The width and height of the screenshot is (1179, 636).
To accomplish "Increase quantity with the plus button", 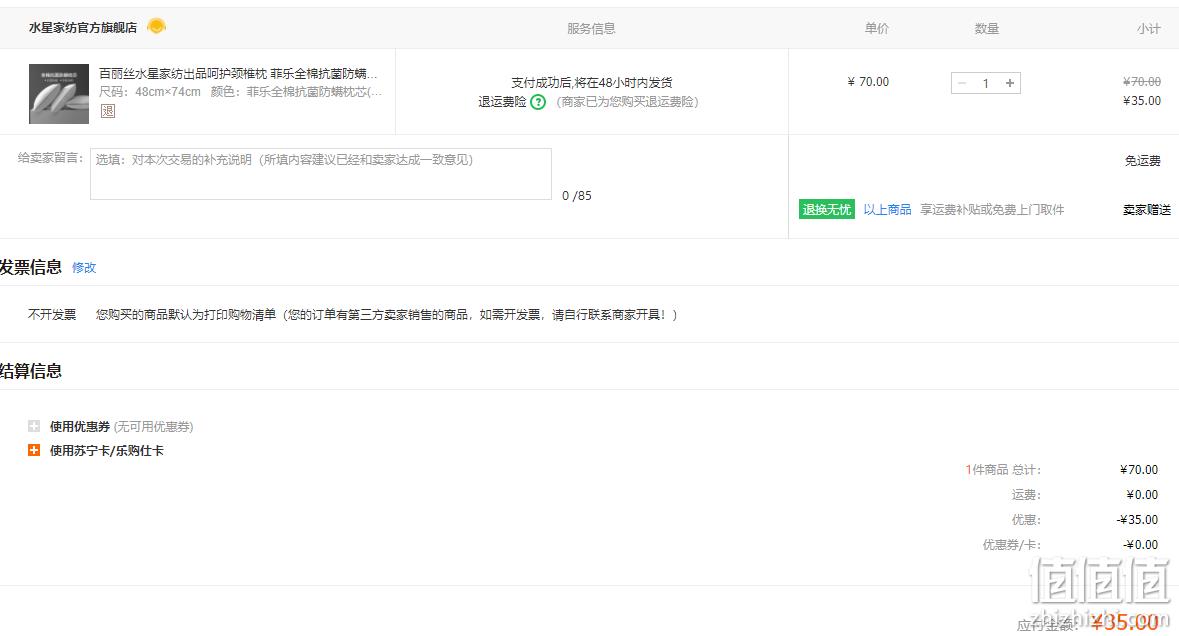I will [1010, 83].
